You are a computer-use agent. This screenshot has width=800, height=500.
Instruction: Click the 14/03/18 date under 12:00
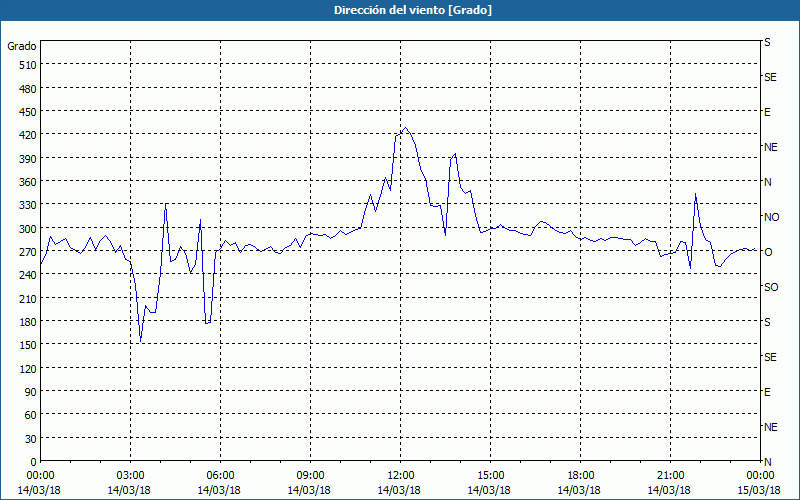click(399, 490)
